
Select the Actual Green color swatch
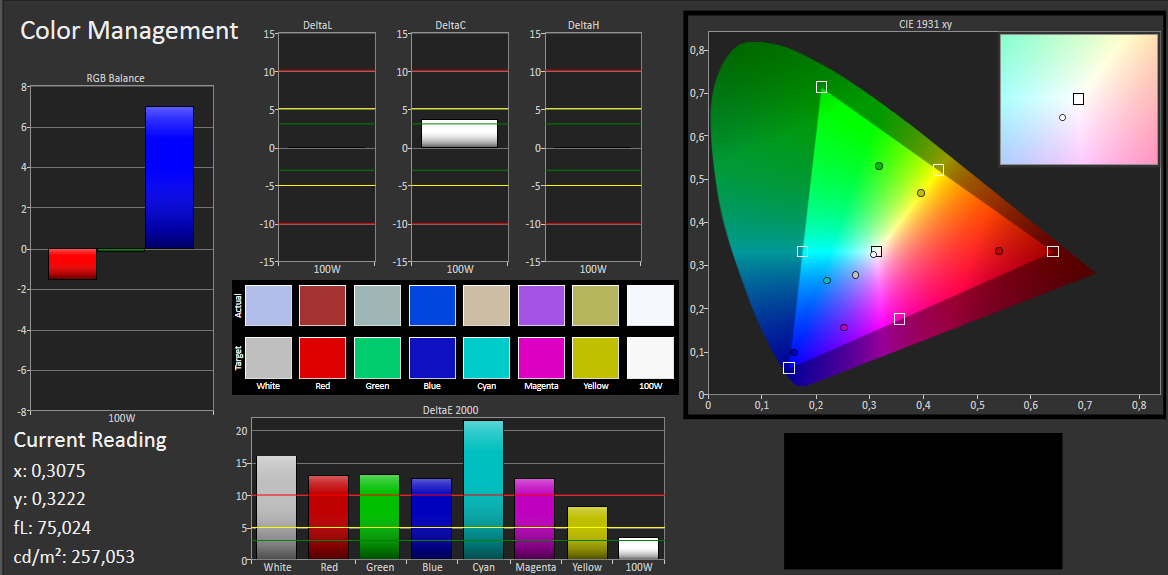click(377, 305)
